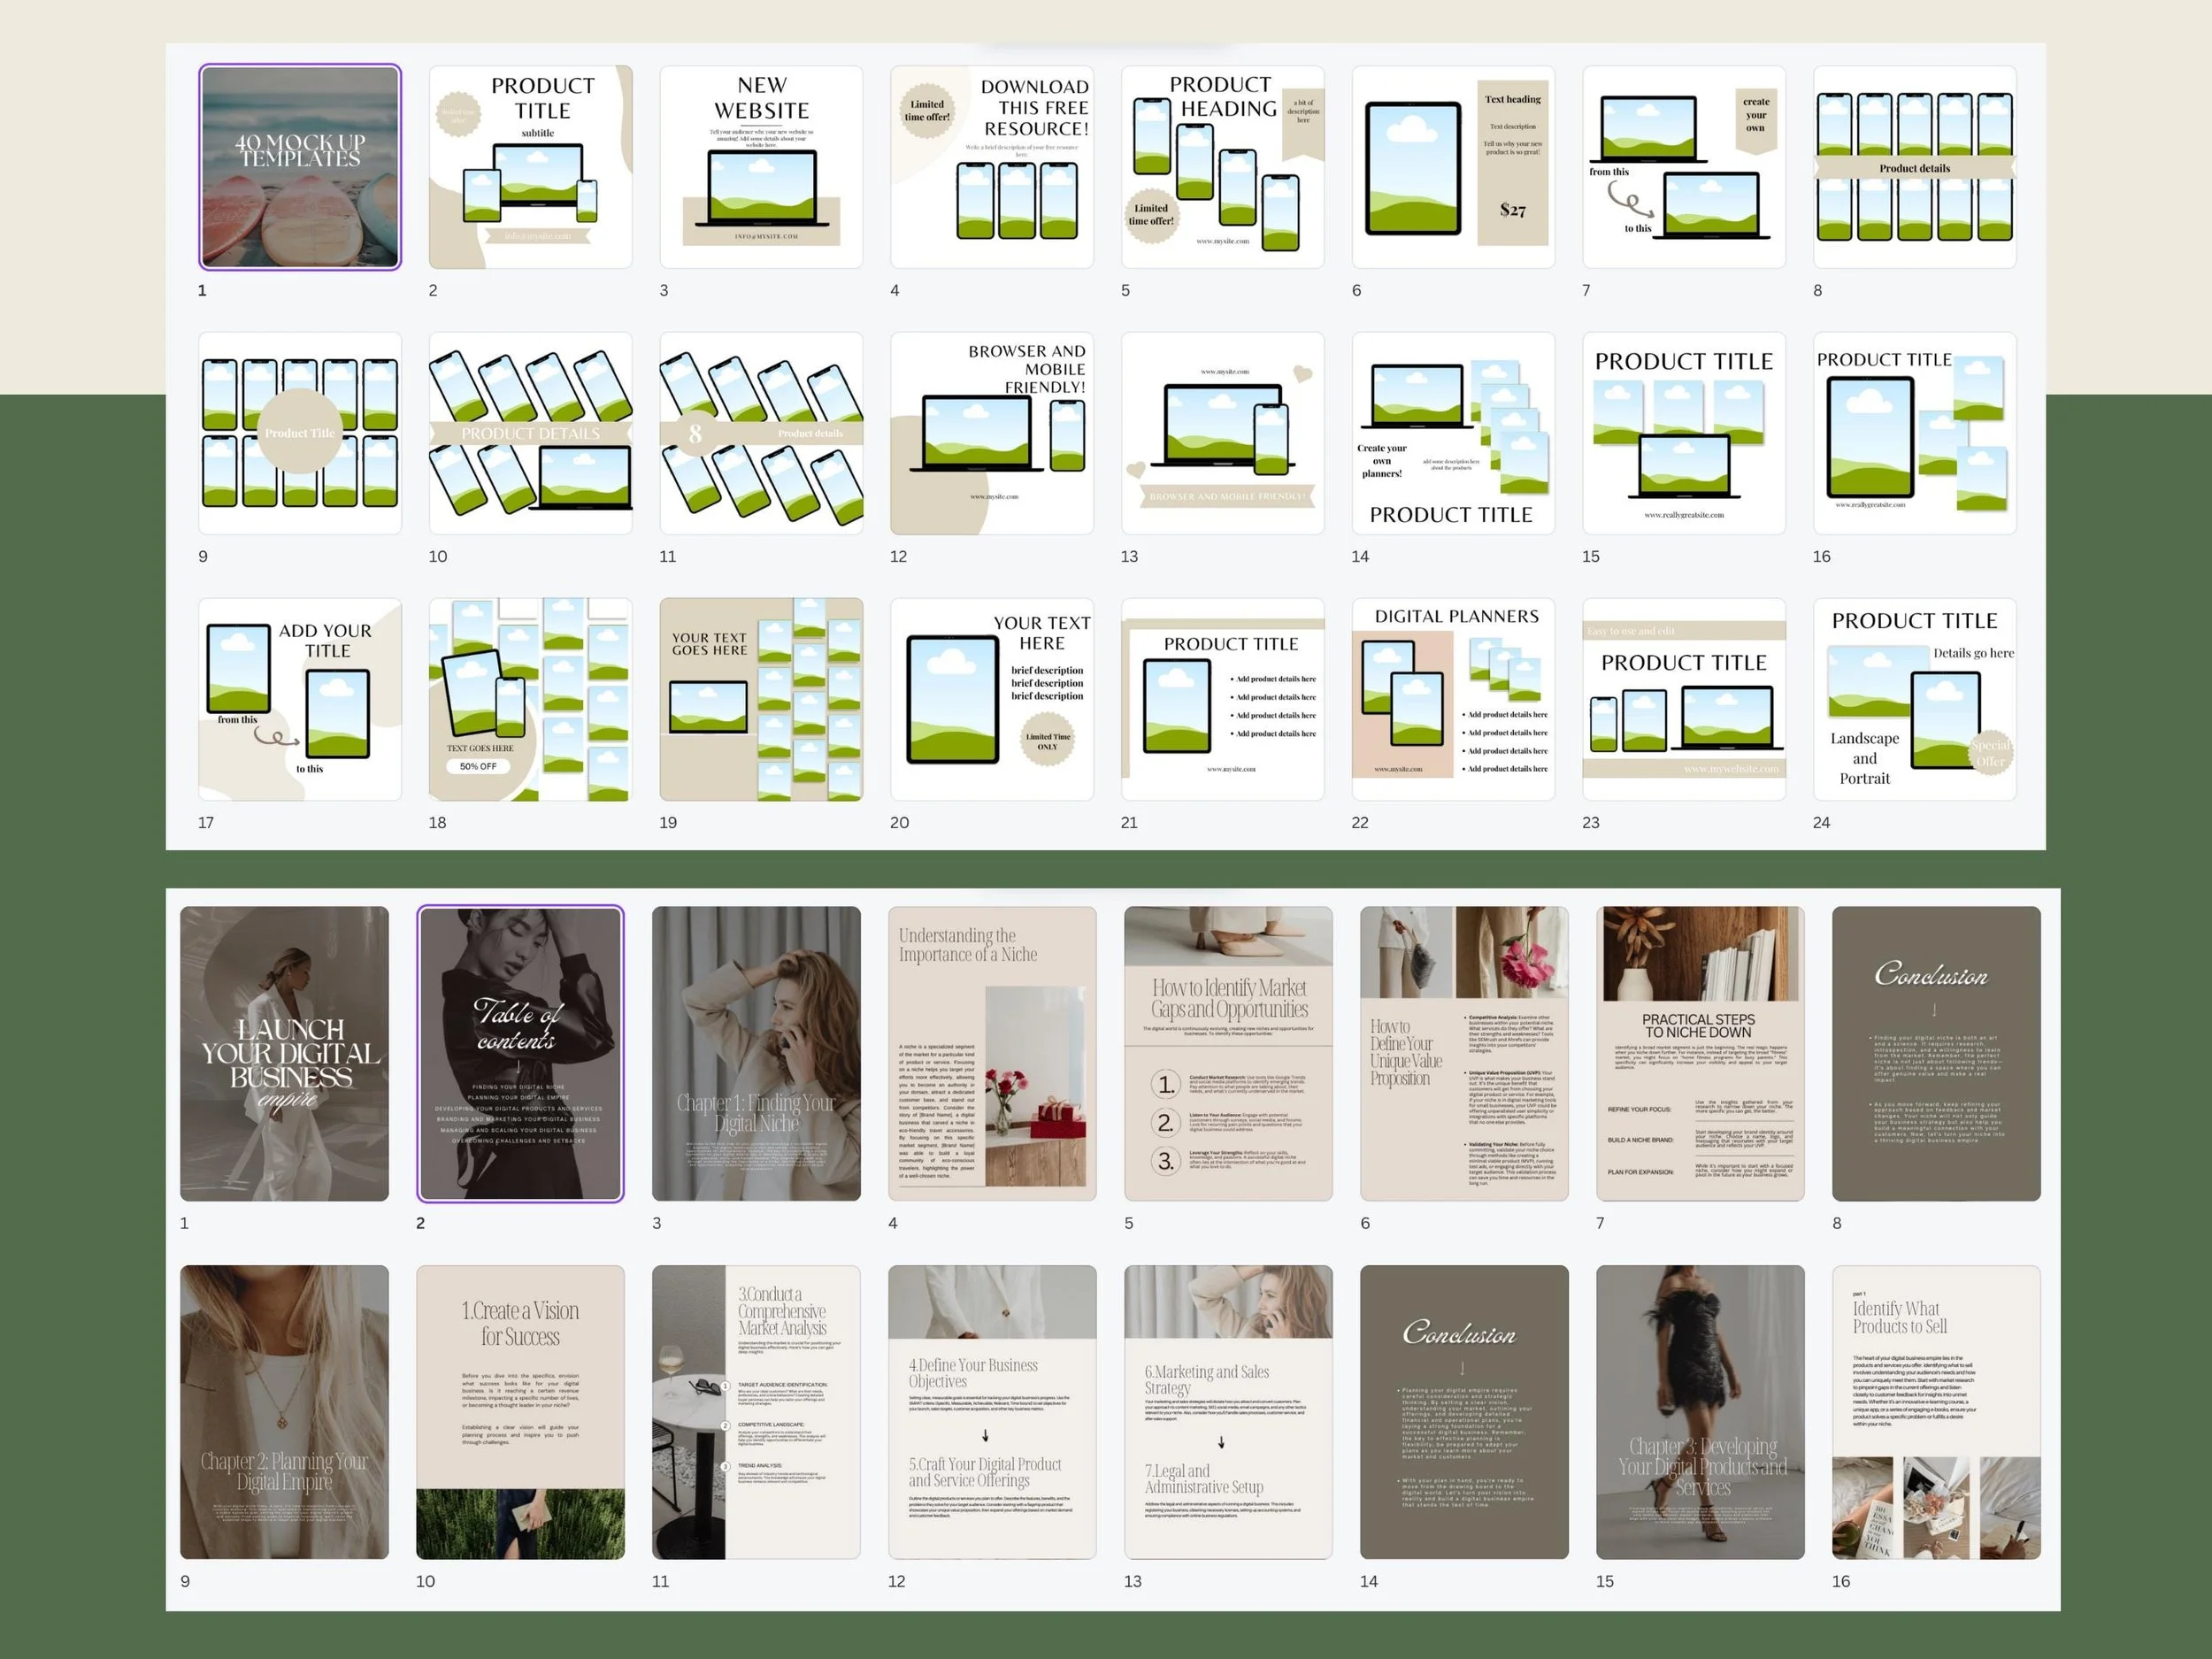Select tilted phones page with number 8
Viewport: 2212px width, 1659px height.
pyautogui.click(x=761, y=433)
